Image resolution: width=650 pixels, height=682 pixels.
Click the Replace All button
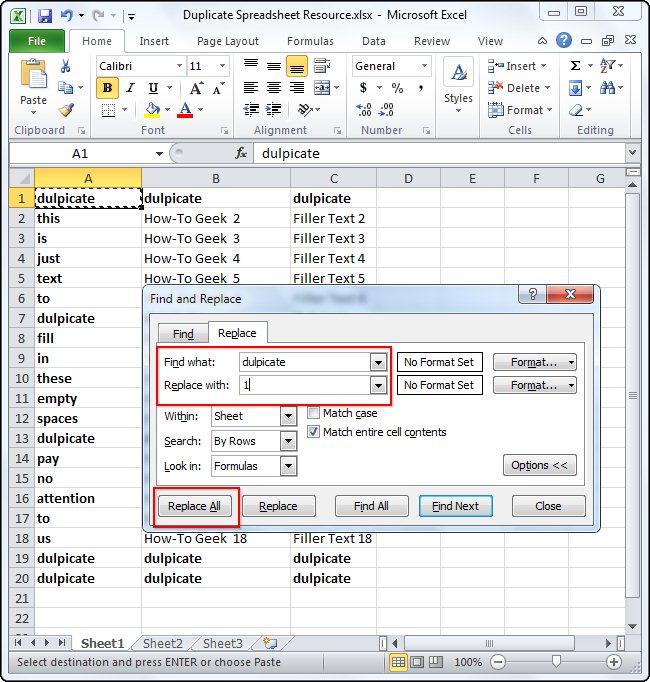pyautogui.click(x=194, y=506)
